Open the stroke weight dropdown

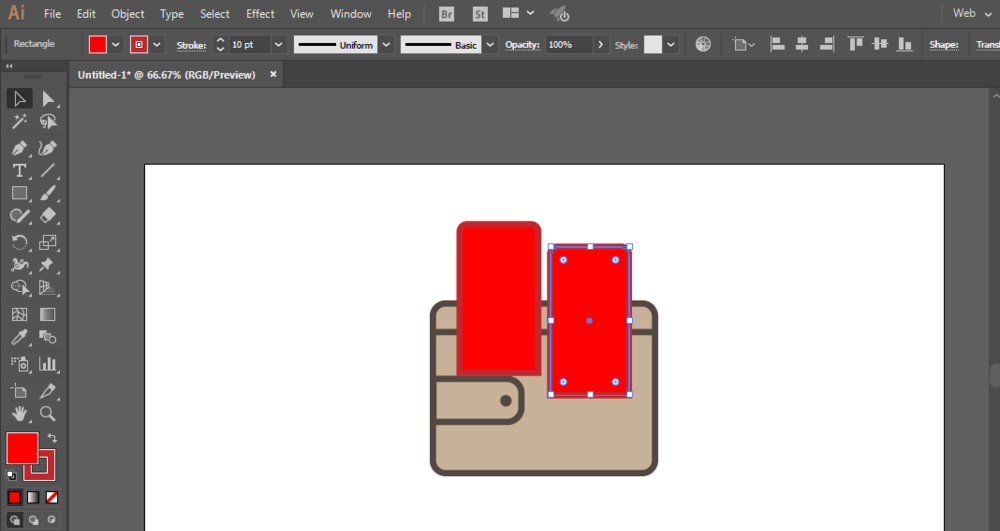[278, 45]
